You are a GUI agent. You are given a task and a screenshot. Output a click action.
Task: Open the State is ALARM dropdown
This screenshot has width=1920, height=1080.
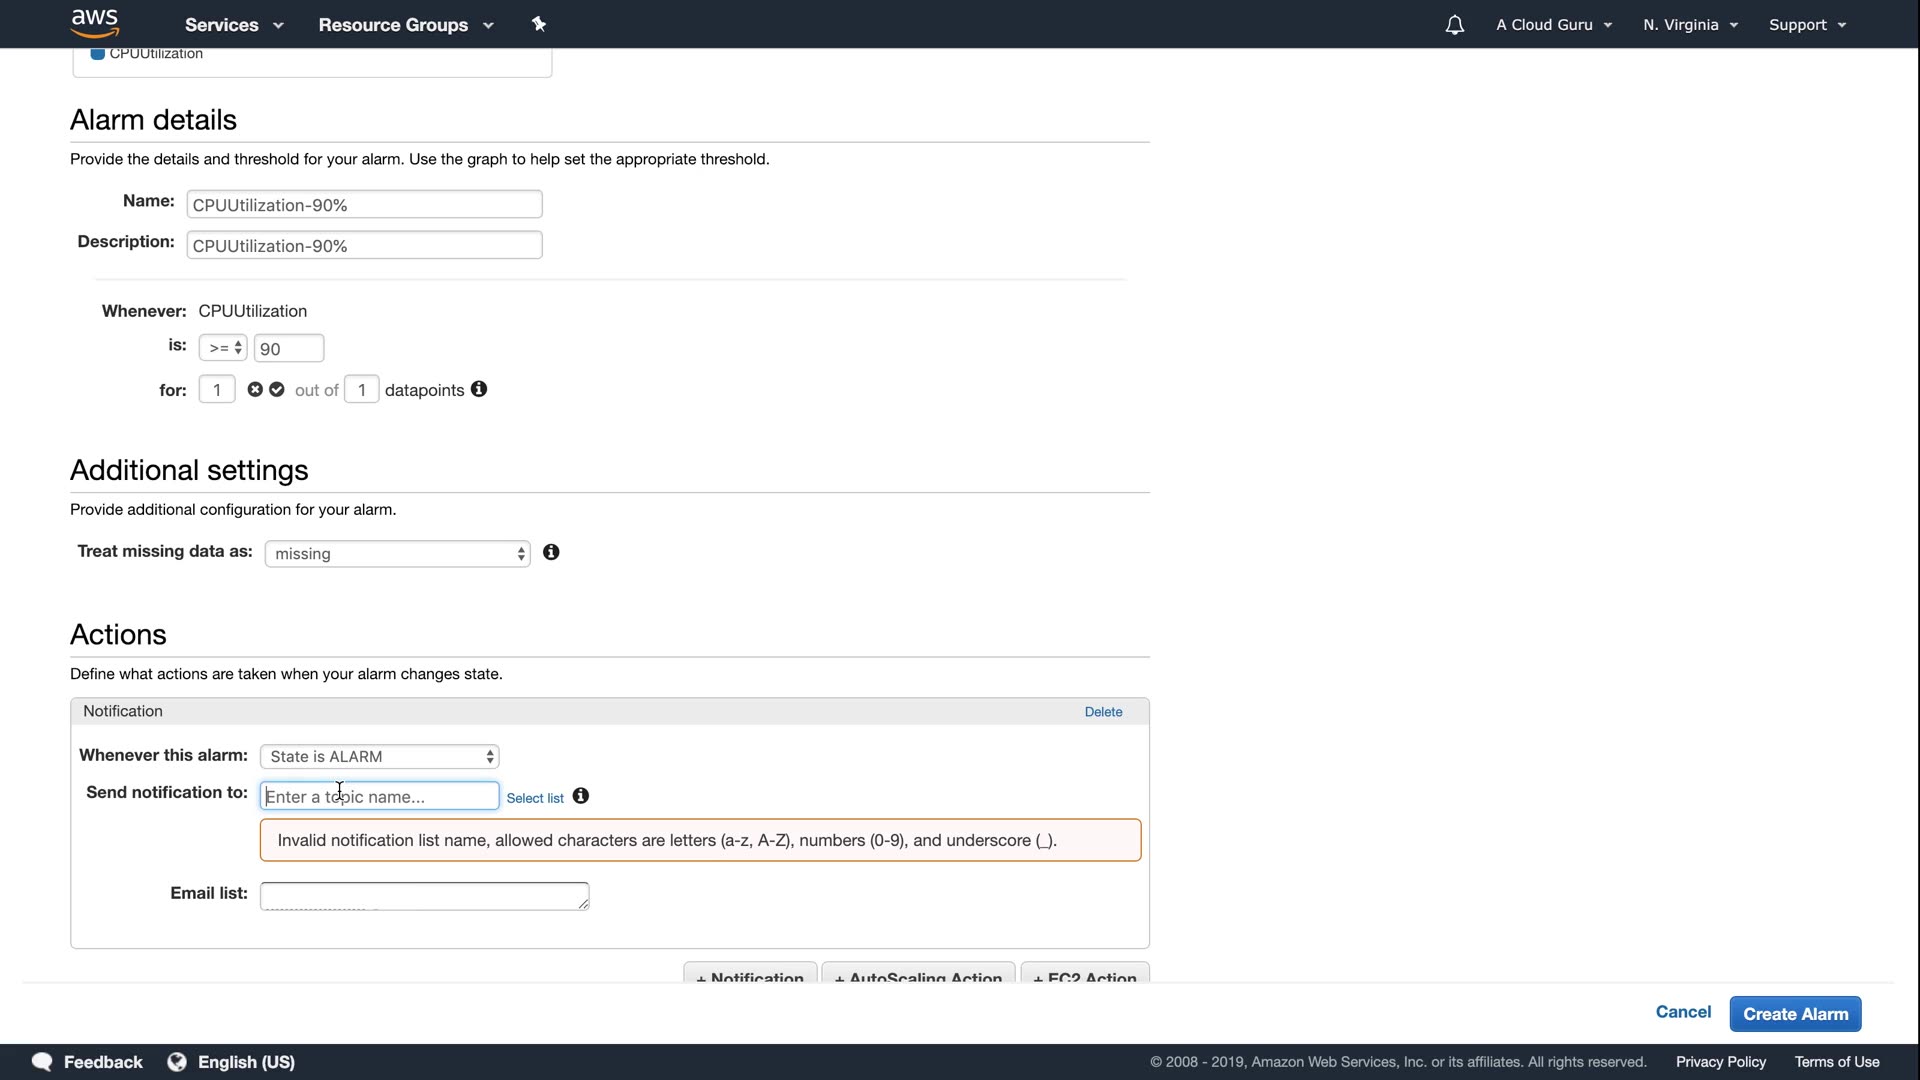pyautogui.click(x=379, y=757)
